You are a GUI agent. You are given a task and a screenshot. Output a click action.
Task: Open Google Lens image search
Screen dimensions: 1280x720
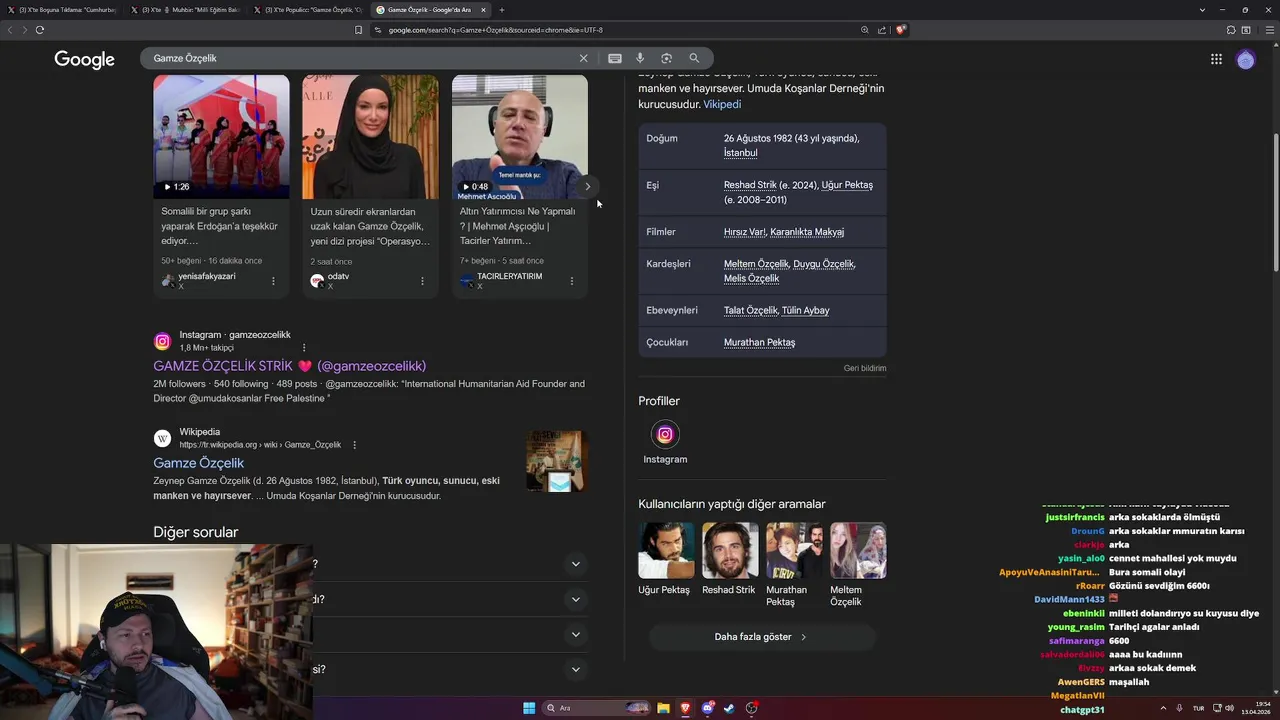(666, 58)
